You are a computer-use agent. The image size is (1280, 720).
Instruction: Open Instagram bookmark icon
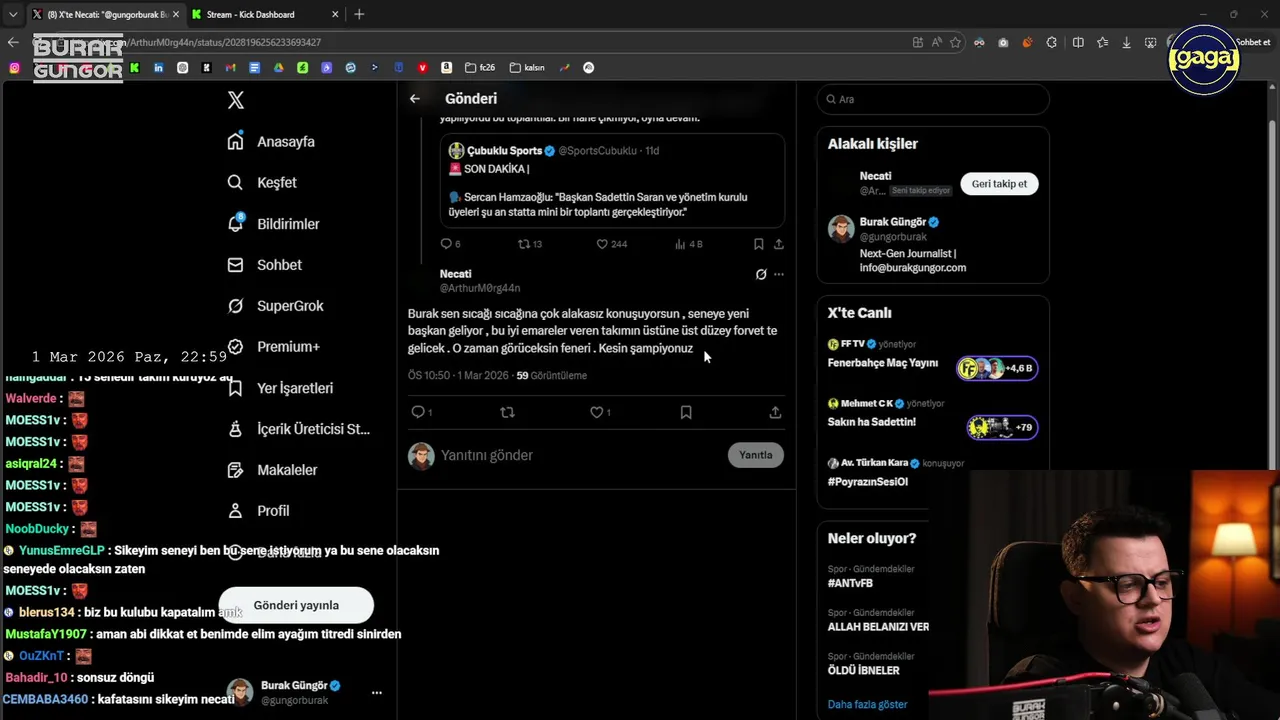tap(14, 68)
